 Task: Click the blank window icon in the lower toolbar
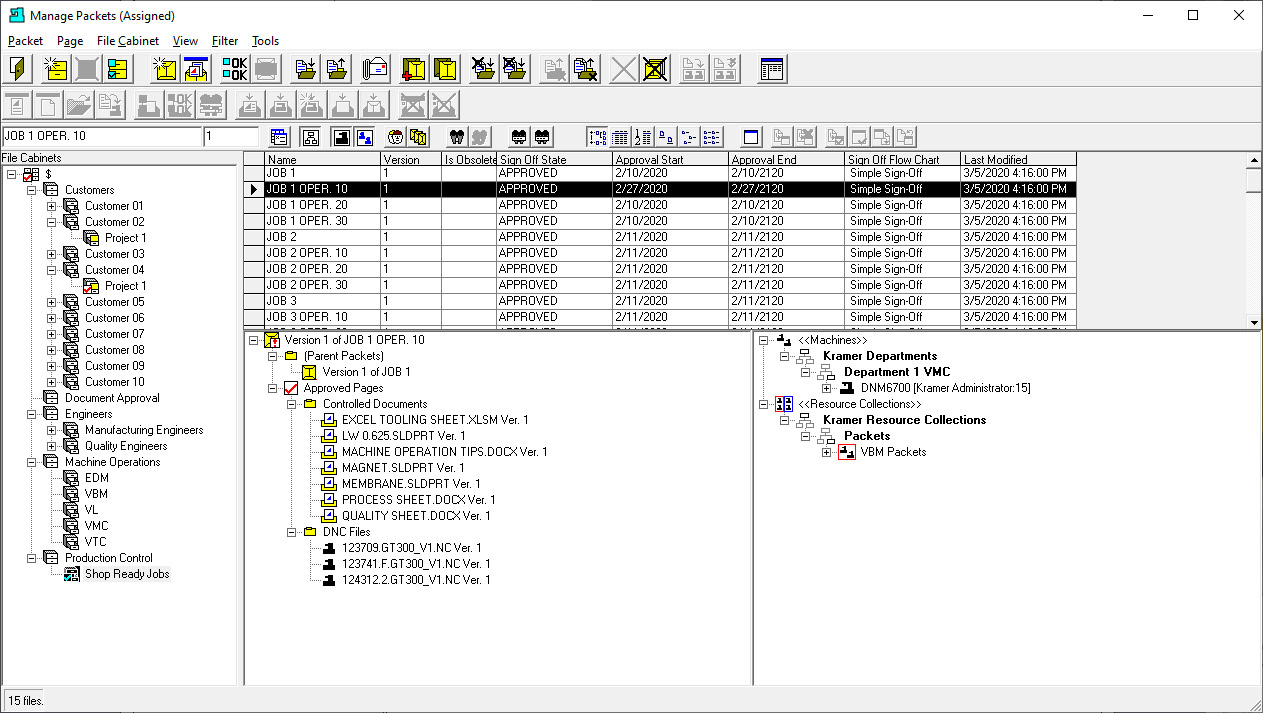tap(752, 137)
